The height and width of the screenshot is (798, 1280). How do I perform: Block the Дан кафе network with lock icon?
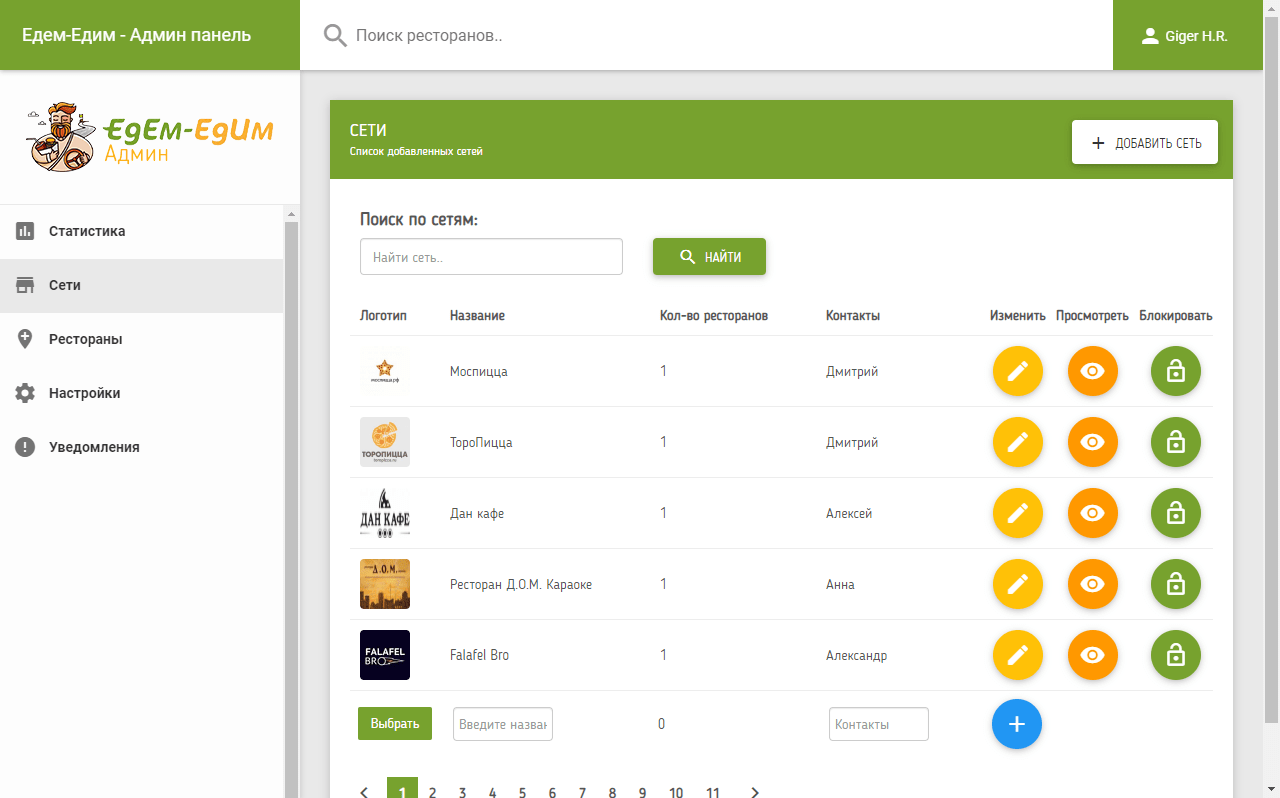1176,513
